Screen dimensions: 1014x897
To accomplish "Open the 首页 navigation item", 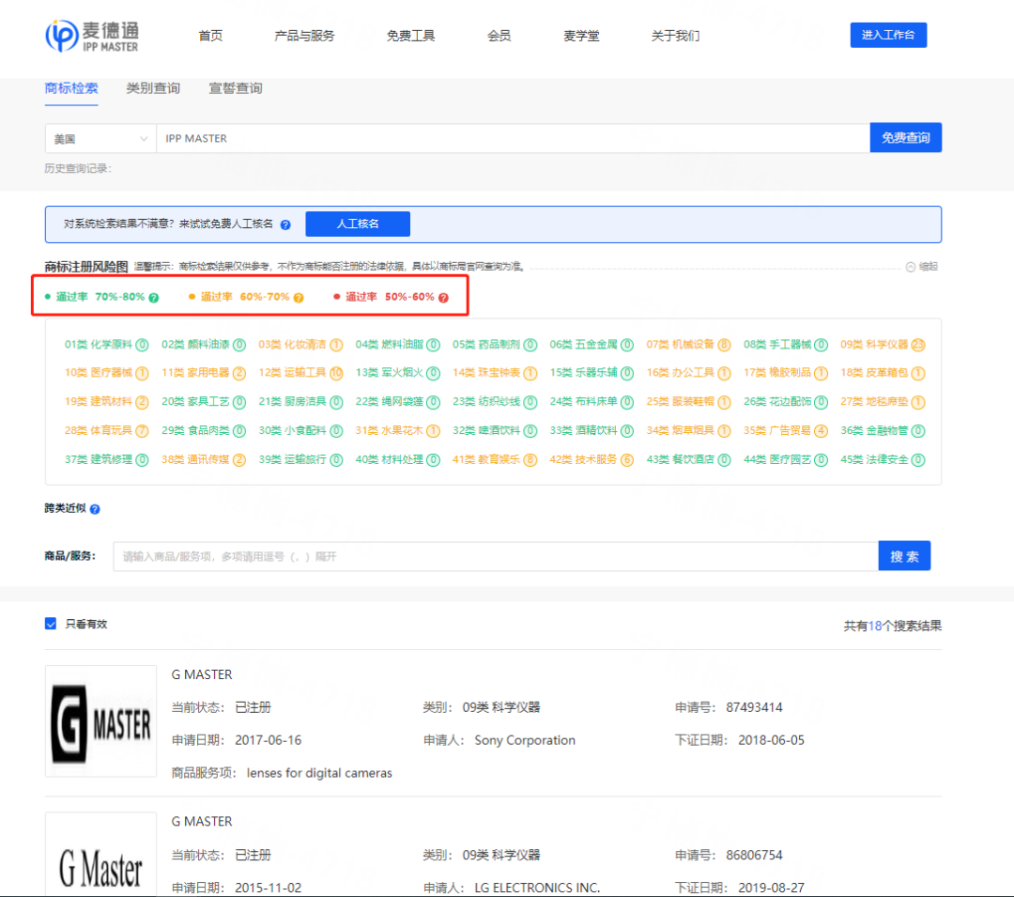I will pos(211,36).
